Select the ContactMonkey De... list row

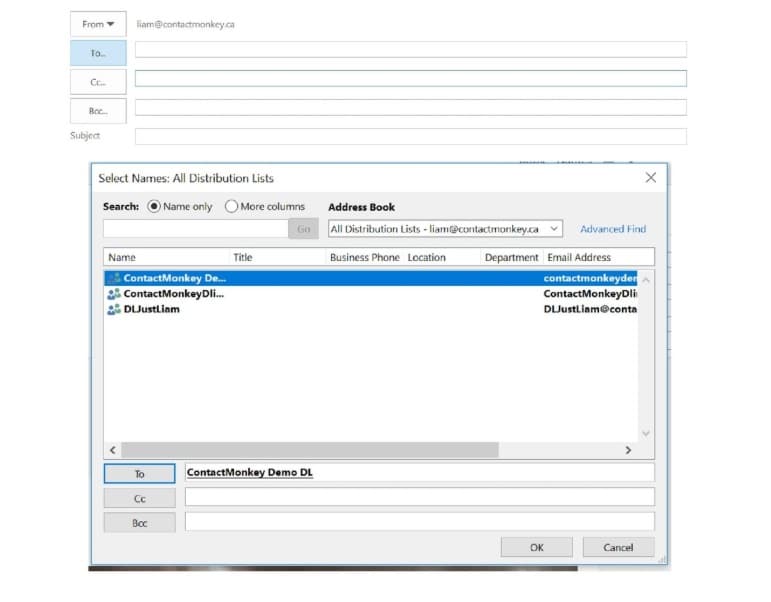coord(371,278)
